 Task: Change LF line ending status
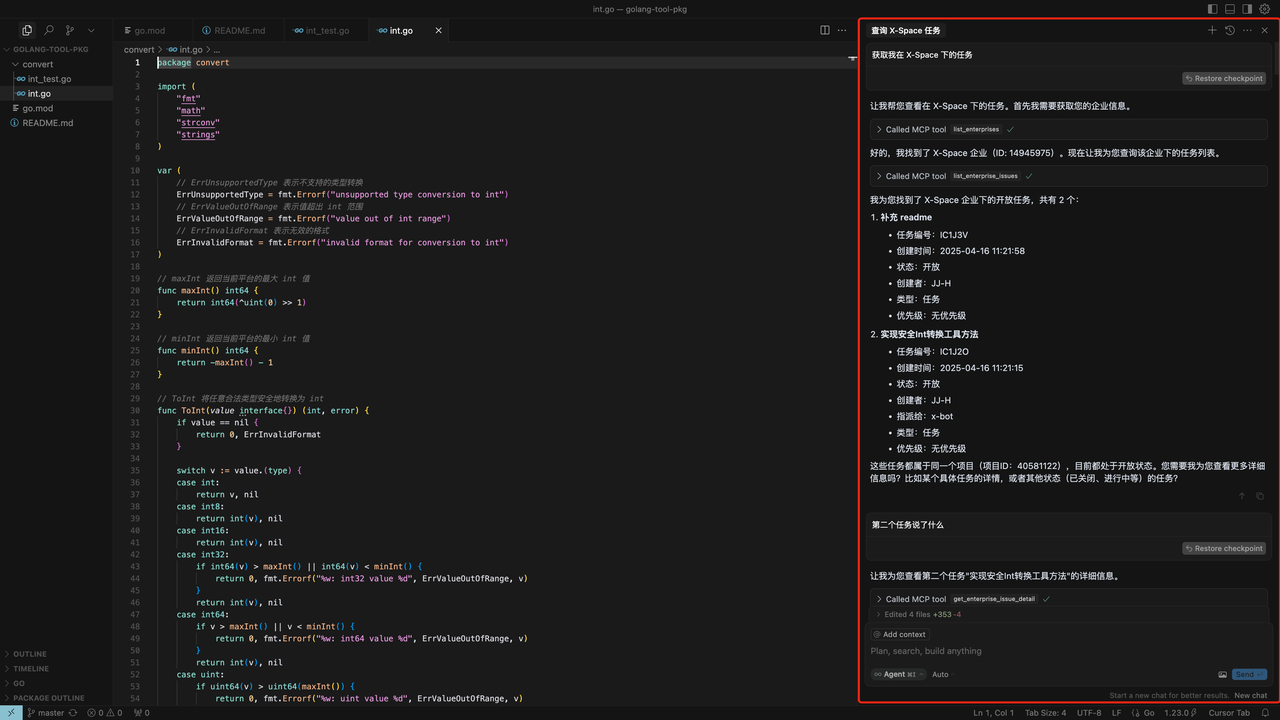tap(1117, 713)
